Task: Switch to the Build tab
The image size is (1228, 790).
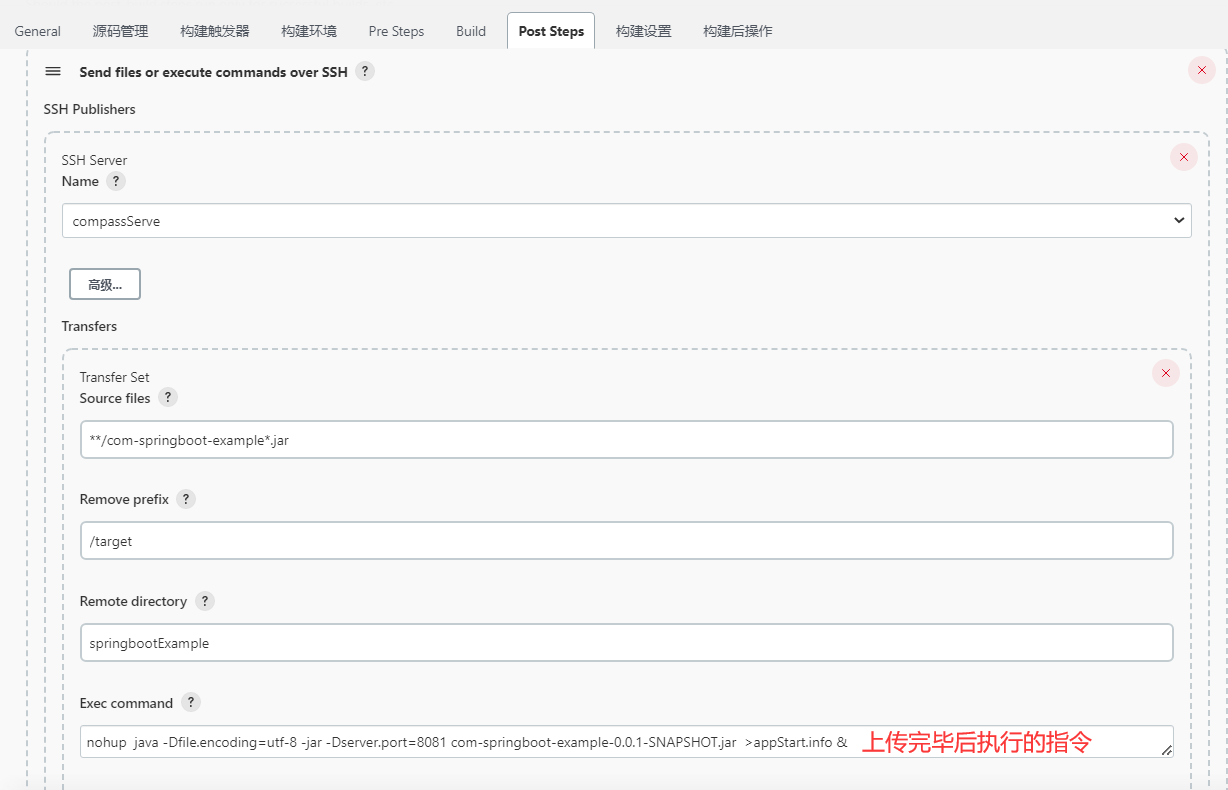Action: click(x=471, y=31)
